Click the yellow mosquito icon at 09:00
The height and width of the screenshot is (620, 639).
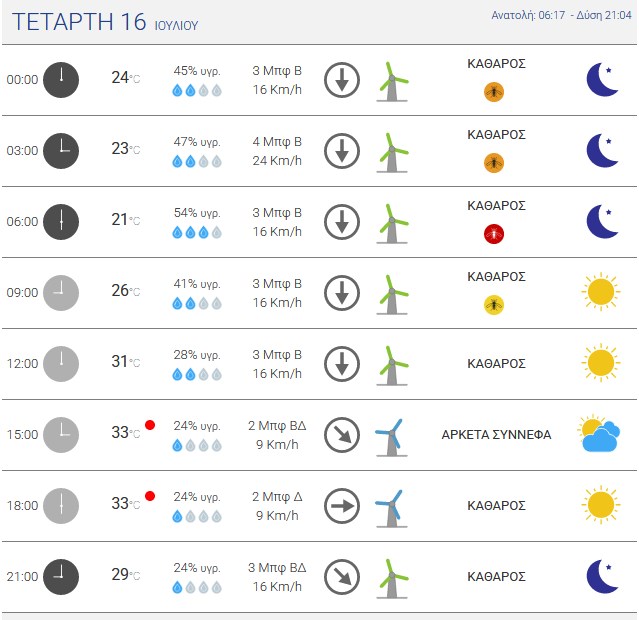[x=494, y=305]
